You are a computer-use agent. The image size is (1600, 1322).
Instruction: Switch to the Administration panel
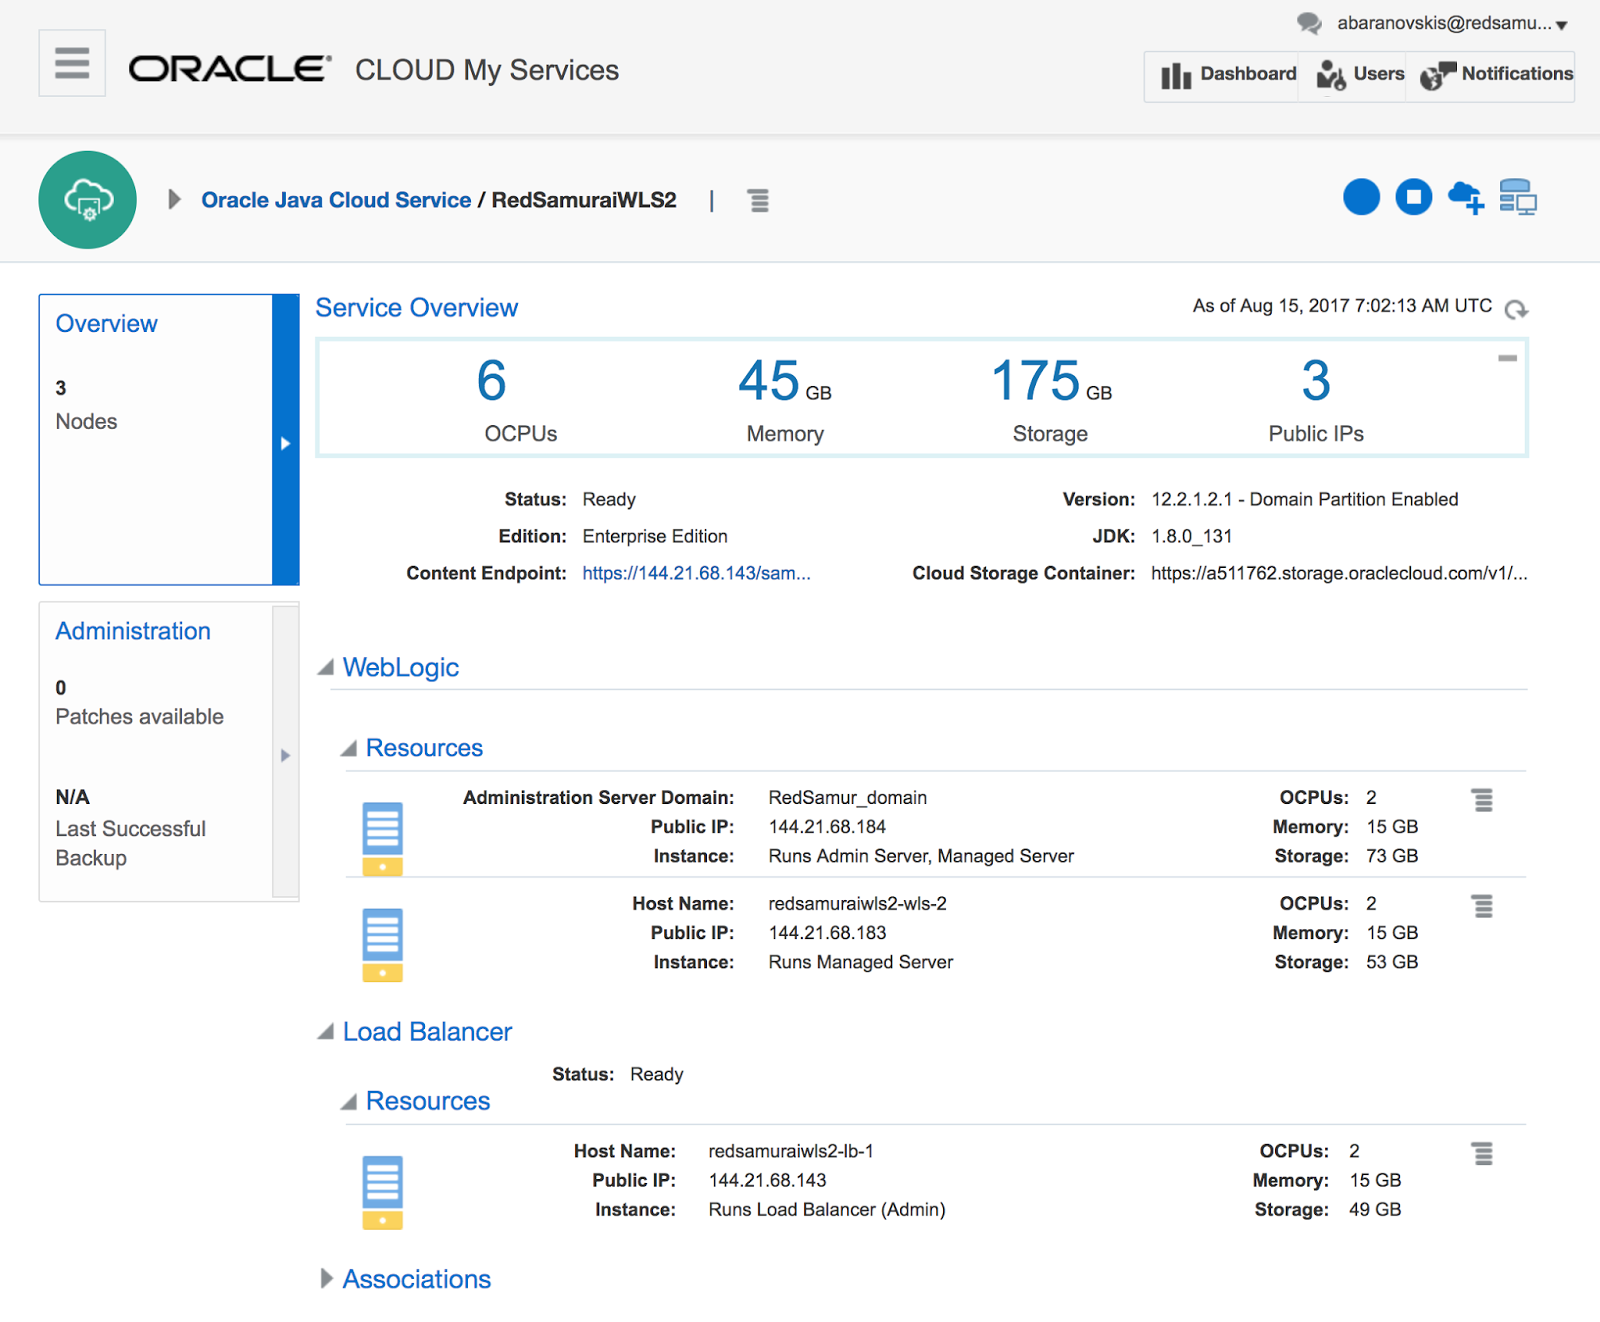pyautogui.click(x=133, y=631)
